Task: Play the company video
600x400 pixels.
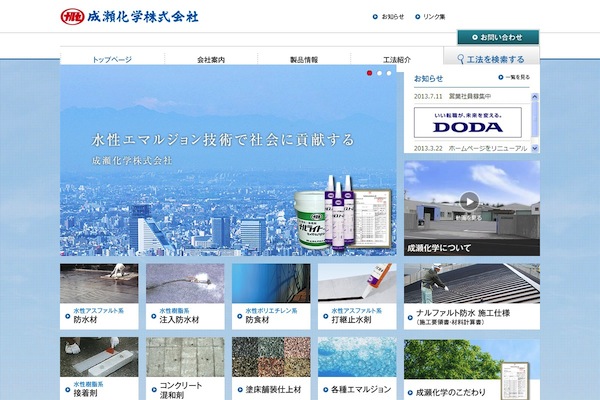Action: [469, 201]
